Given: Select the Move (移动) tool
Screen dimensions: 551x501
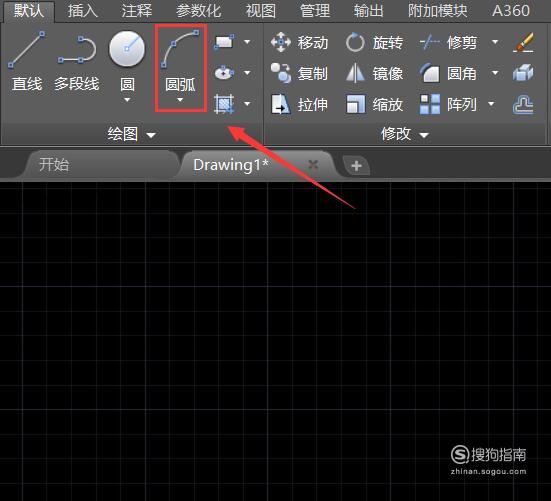Looking at the screenshot, I should (x=299, y=43).
